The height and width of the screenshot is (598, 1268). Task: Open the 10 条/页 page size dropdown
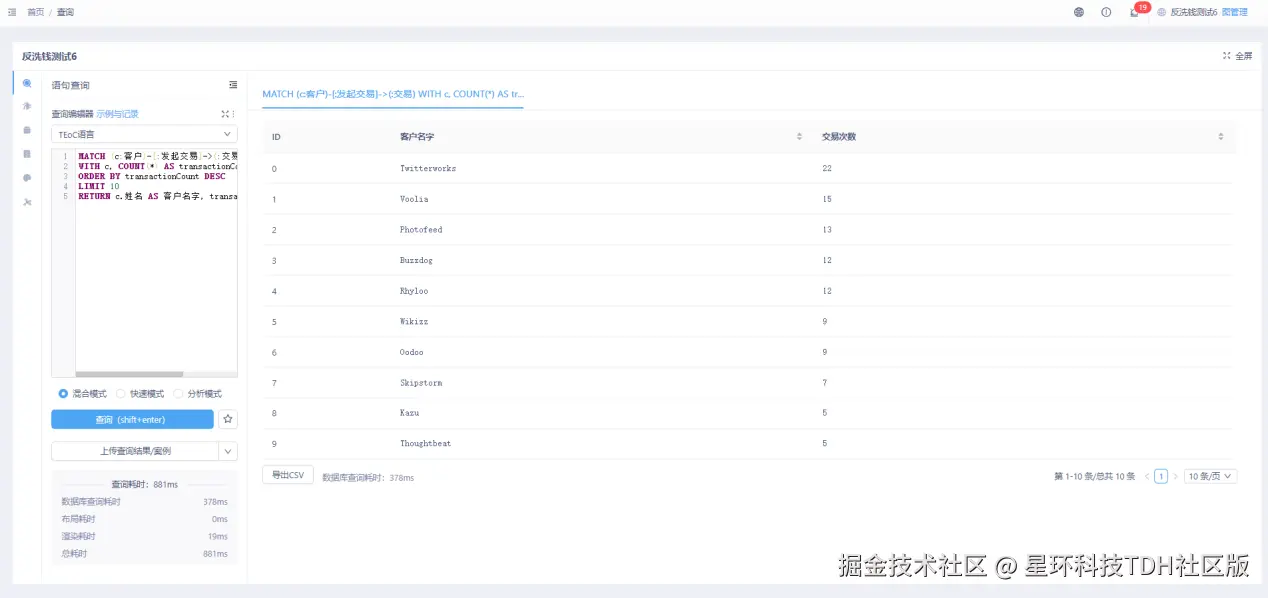click(x=1210, y=477)
